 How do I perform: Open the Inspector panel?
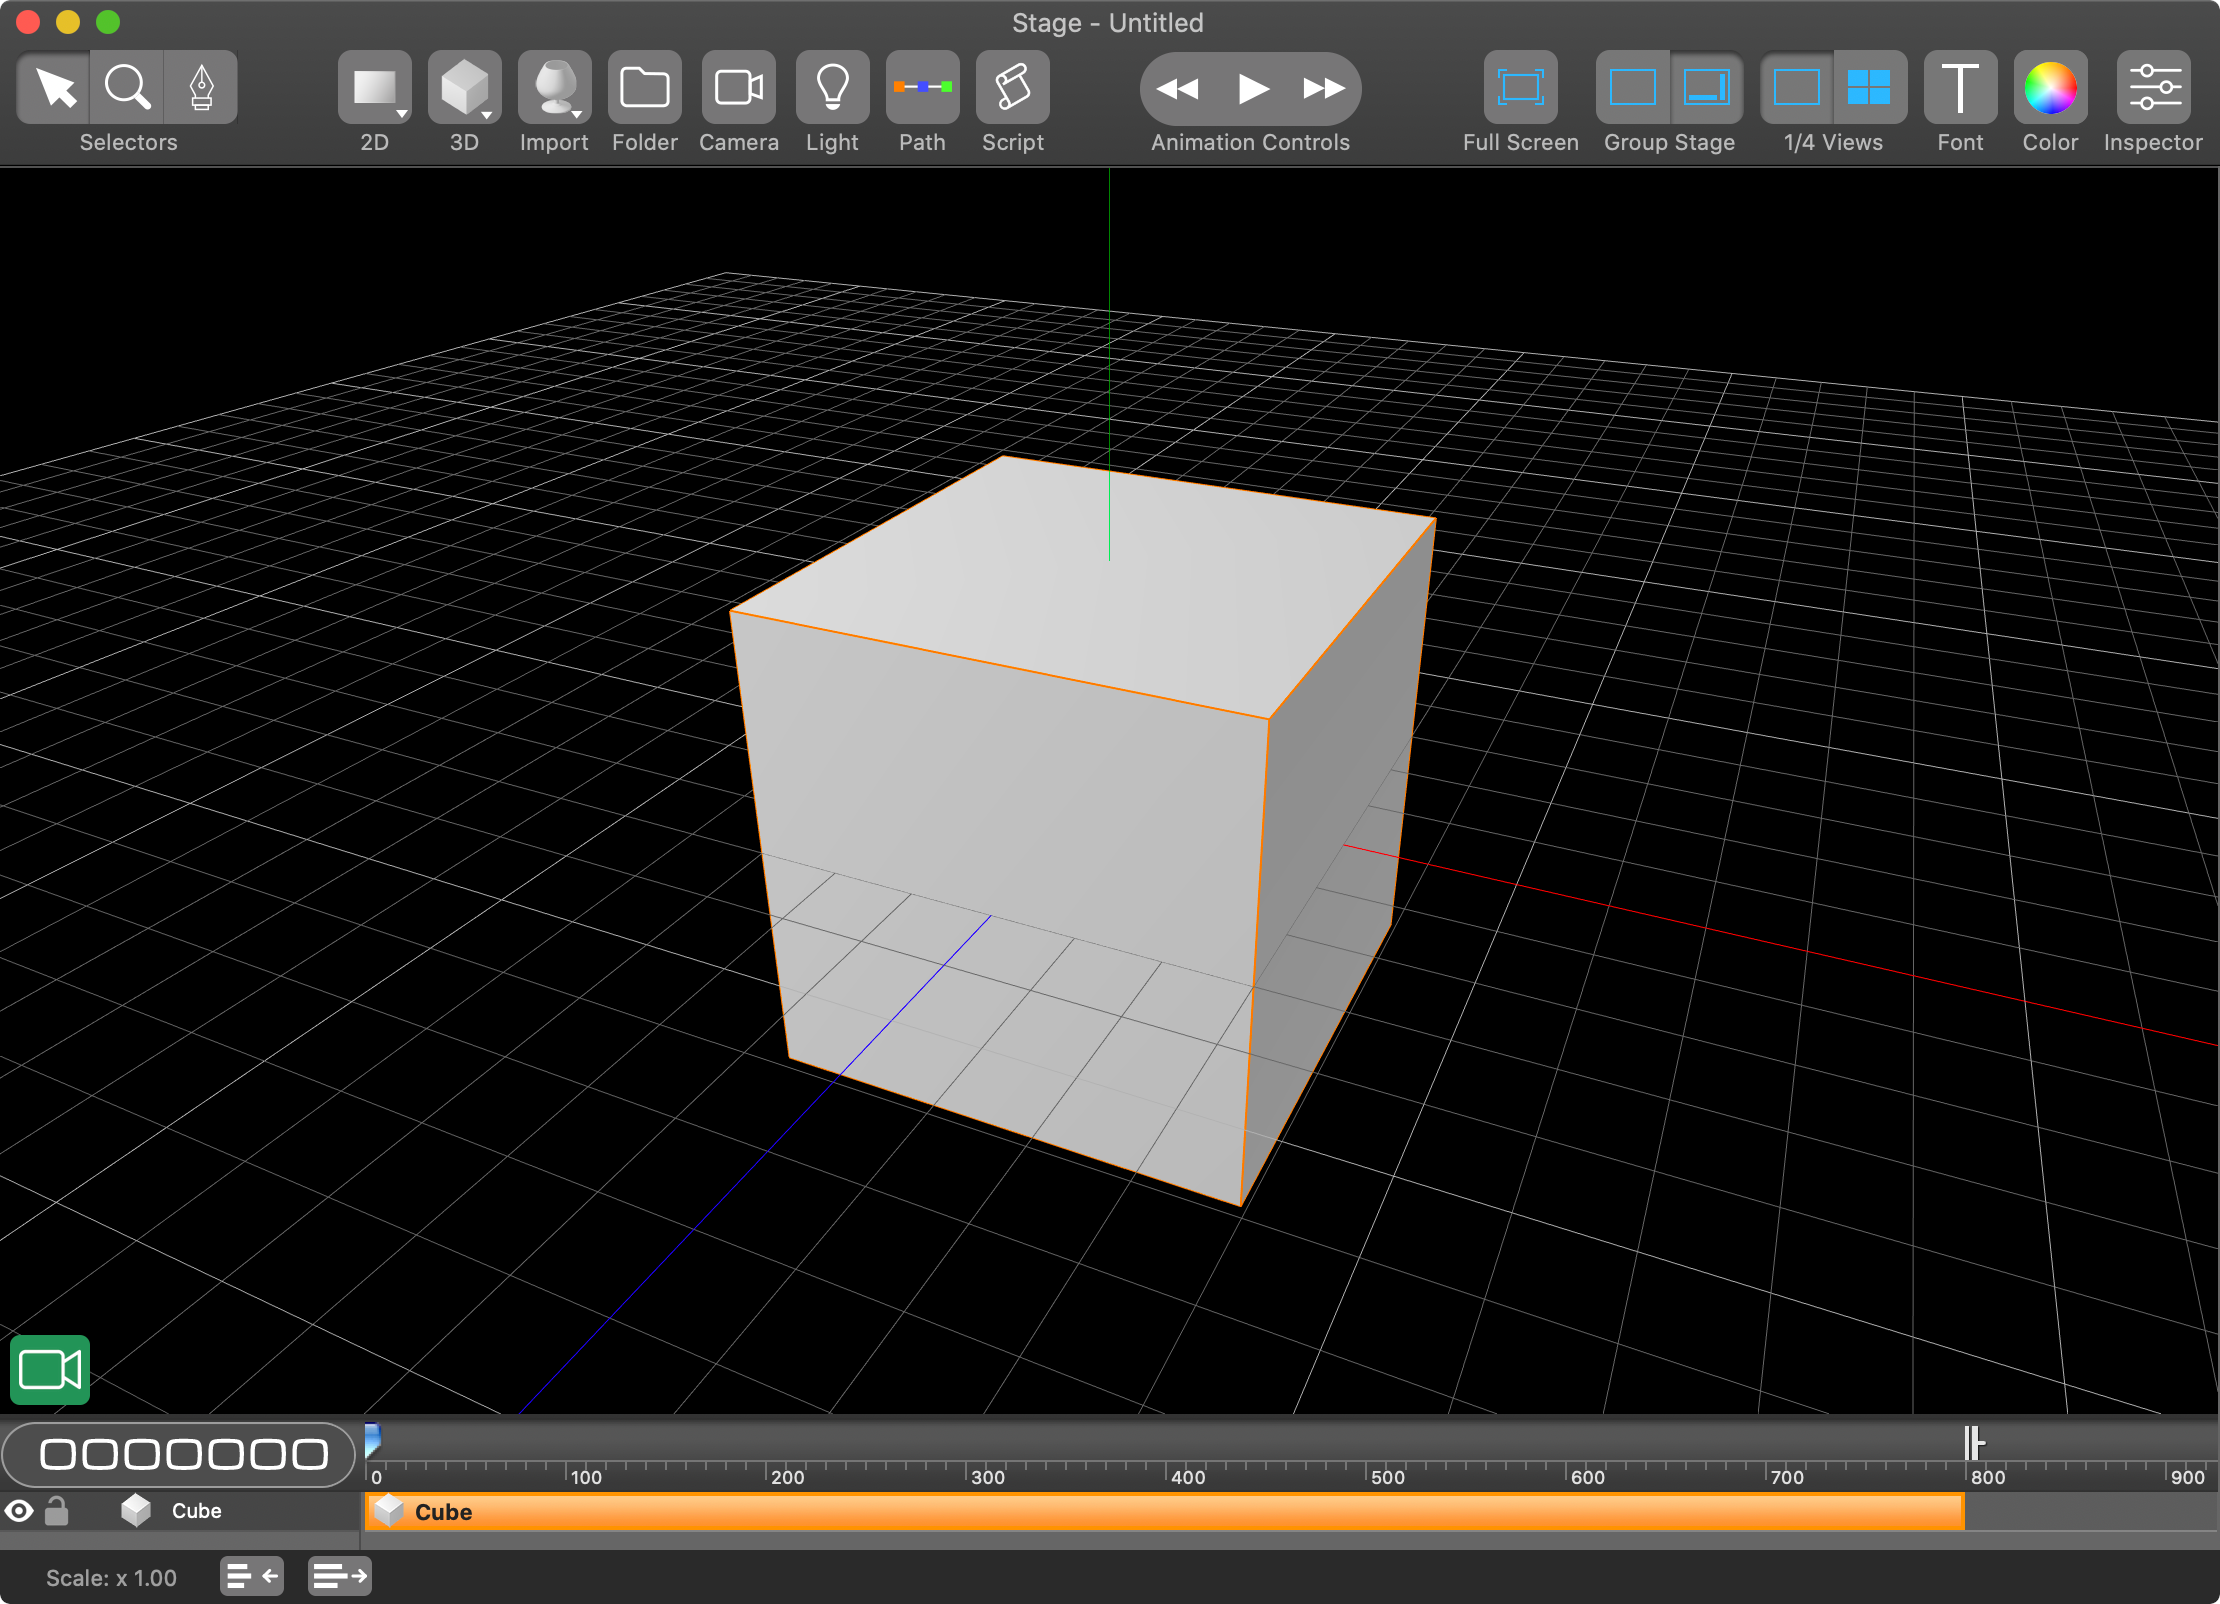pyautogui.click(x=2154, y=88)
